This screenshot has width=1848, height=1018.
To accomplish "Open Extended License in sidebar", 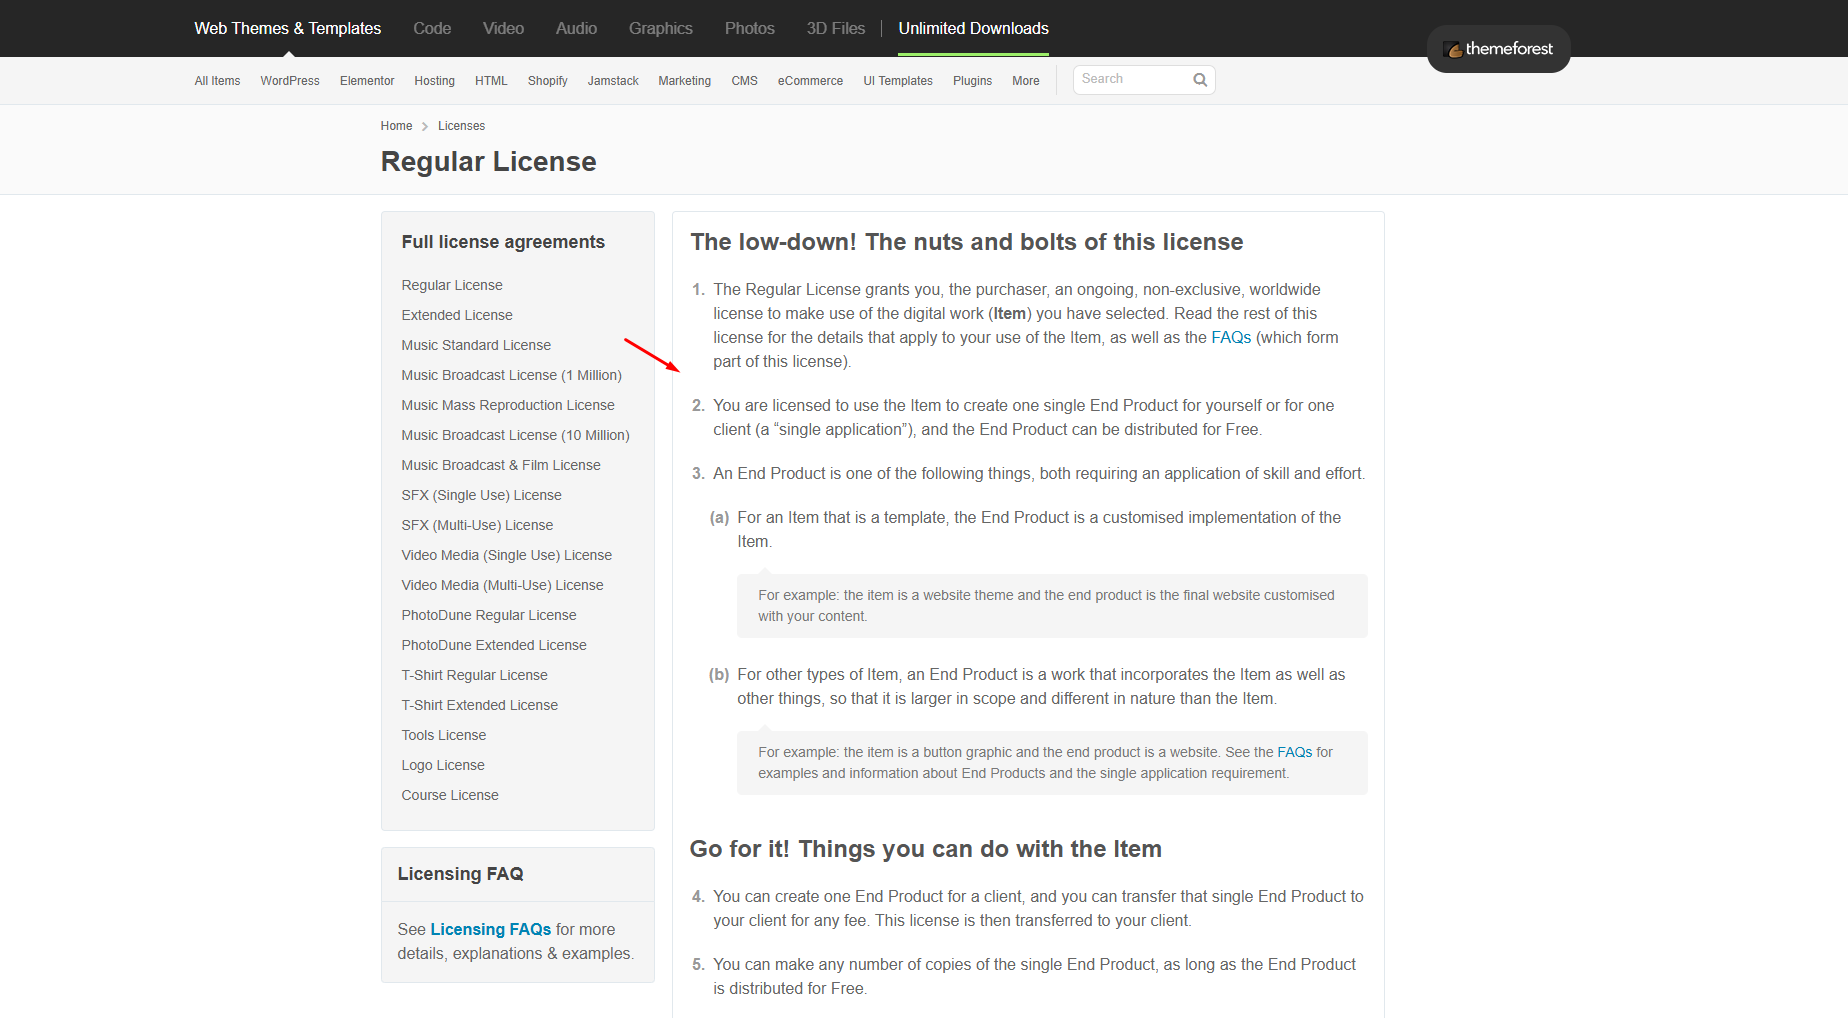I will pyautogui.click(x=457, y=315).
